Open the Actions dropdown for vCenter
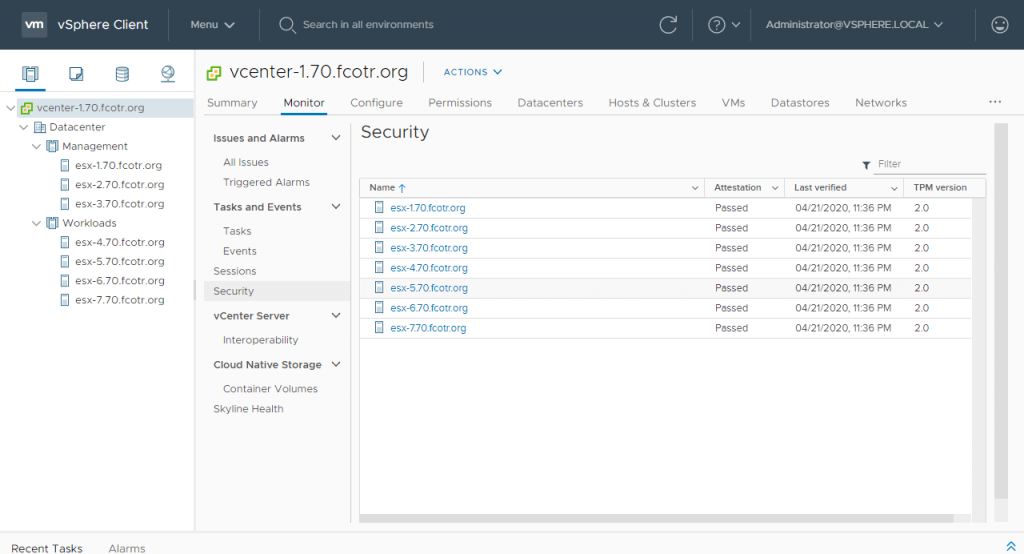 pyautogui.click(x=472, y=72)
